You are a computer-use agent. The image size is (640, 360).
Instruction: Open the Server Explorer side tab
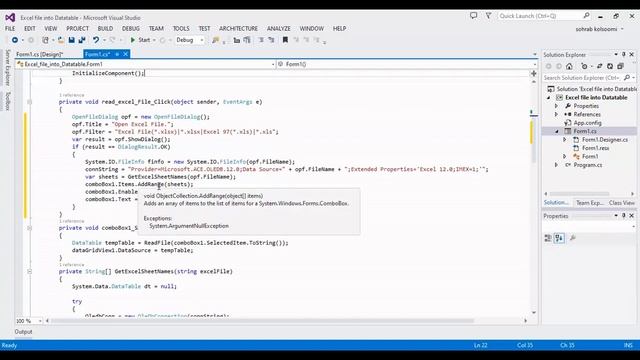point(8,68)
